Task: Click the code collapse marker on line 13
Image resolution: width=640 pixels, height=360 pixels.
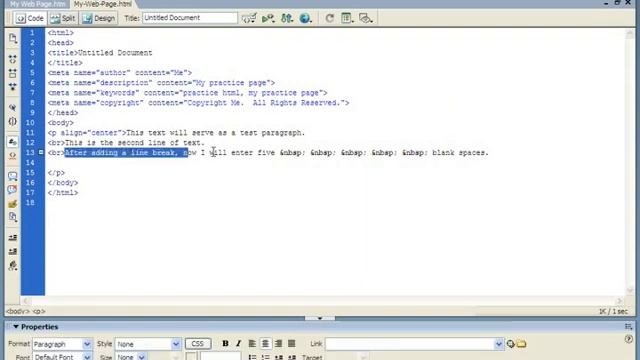Action: (41, 152)
